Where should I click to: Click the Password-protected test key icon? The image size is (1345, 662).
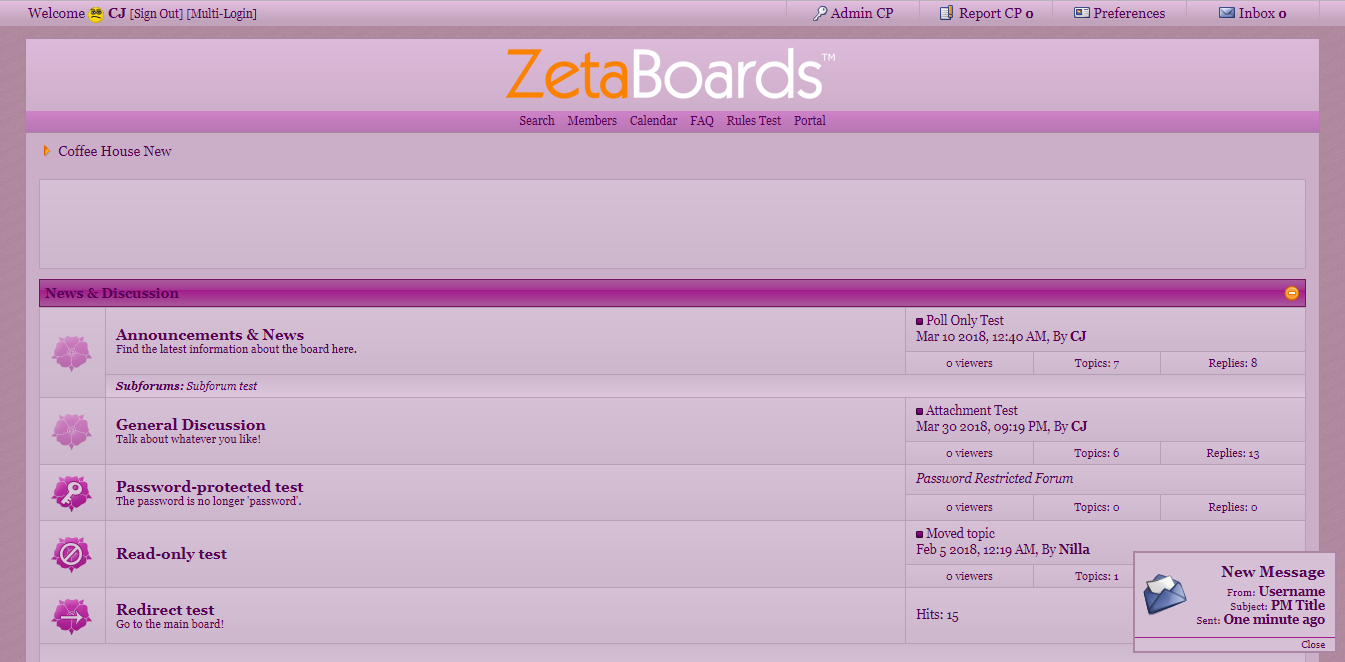tap(72, 493)
